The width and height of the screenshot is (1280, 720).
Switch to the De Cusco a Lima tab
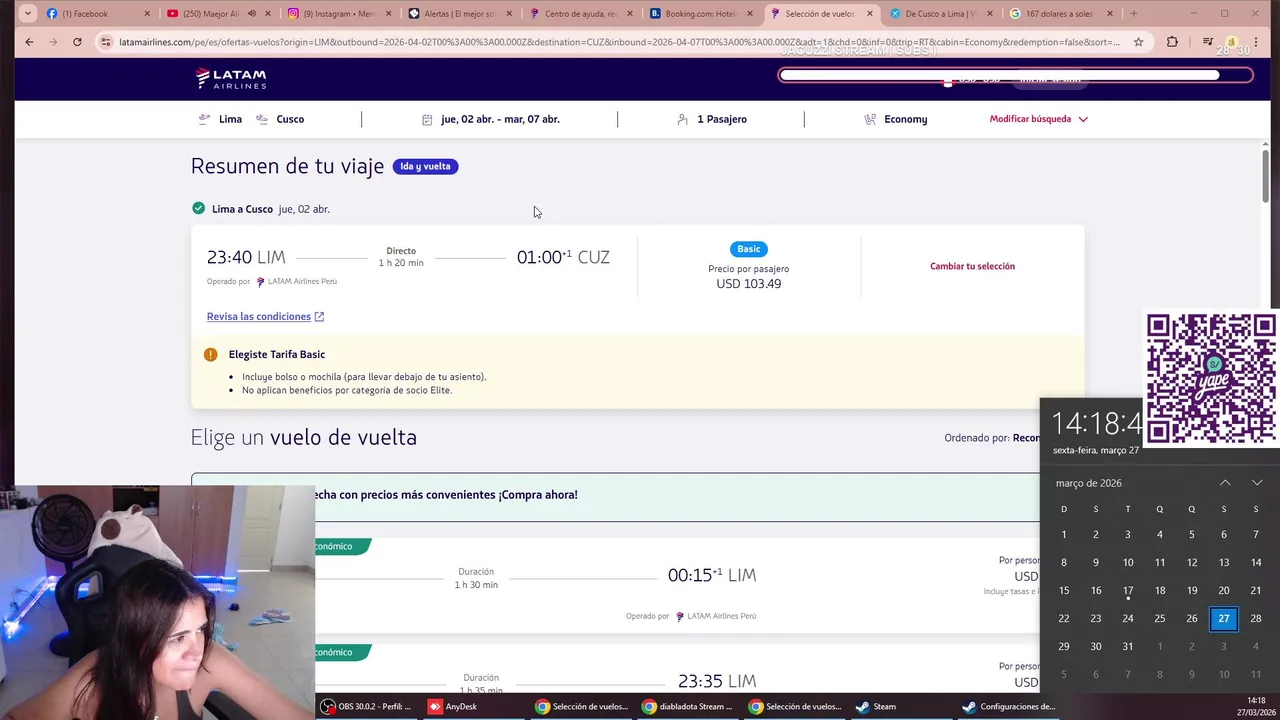[940, 14]
